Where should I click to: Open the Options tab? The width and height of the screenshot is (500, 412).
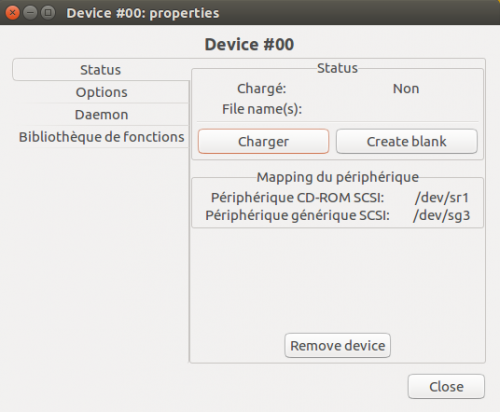click(101, 92)
